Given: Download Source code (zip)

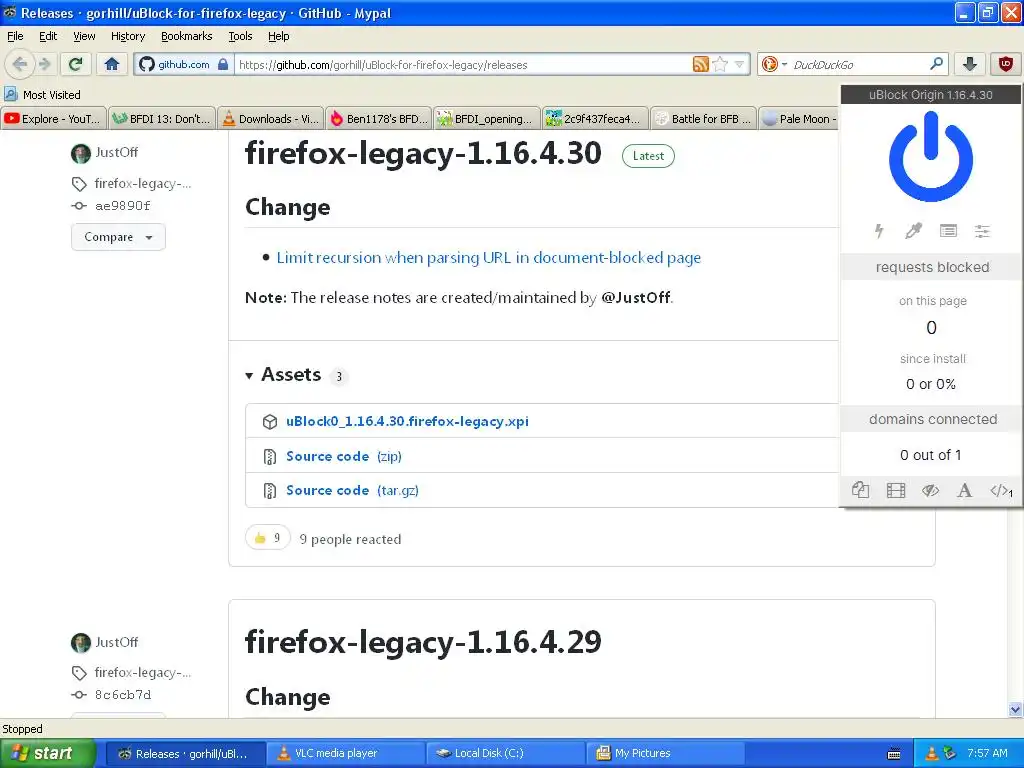Looking at the screenshot, I should click(x=344, y=456).
